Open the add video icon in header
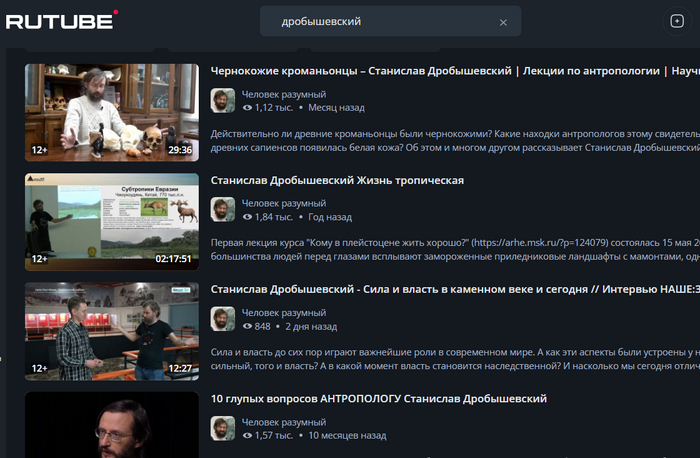This screenshot has height=458, width=700. pyautogui.click(x=677, y=21)
